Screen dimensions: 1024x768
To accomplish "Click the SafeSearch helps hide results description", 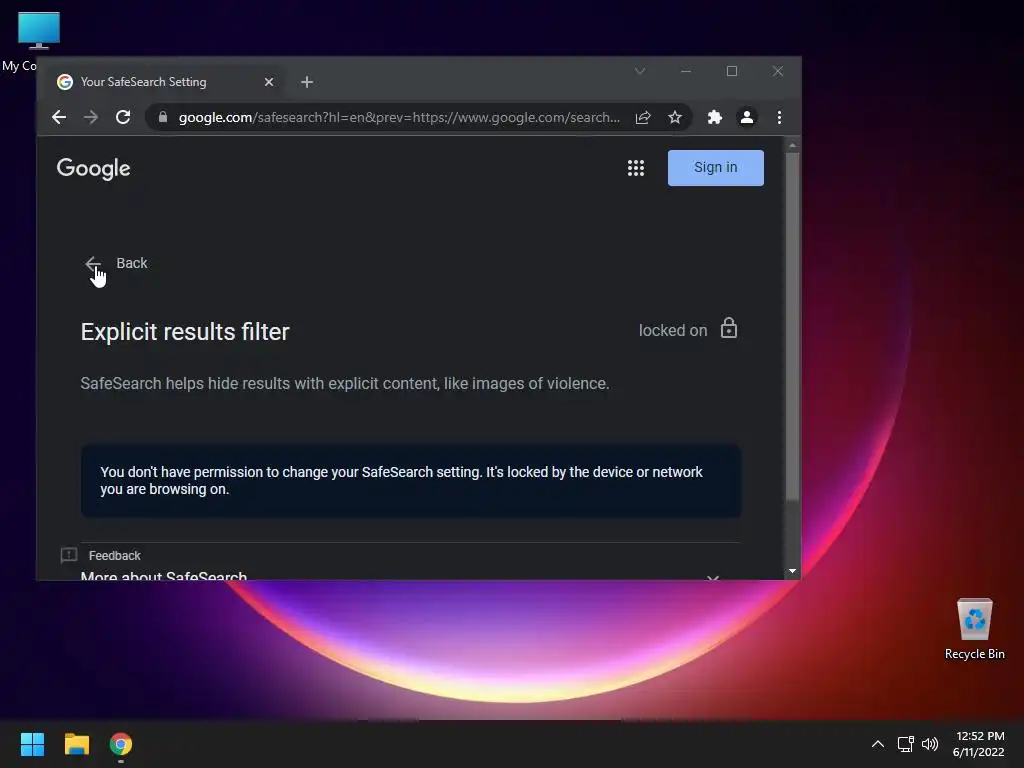I will tap(345, 383).
